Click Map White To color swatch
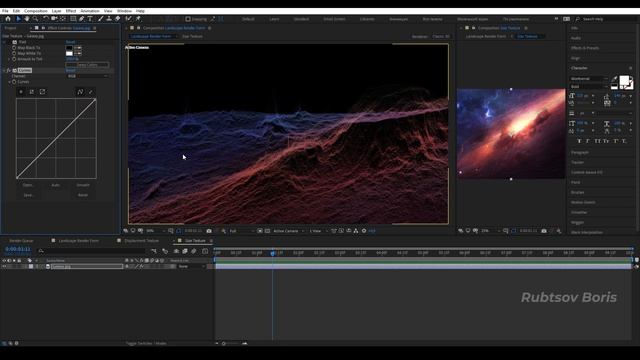The height and width of the screenshot is (360, 640). pyautogui.click(x=69, y=53)
